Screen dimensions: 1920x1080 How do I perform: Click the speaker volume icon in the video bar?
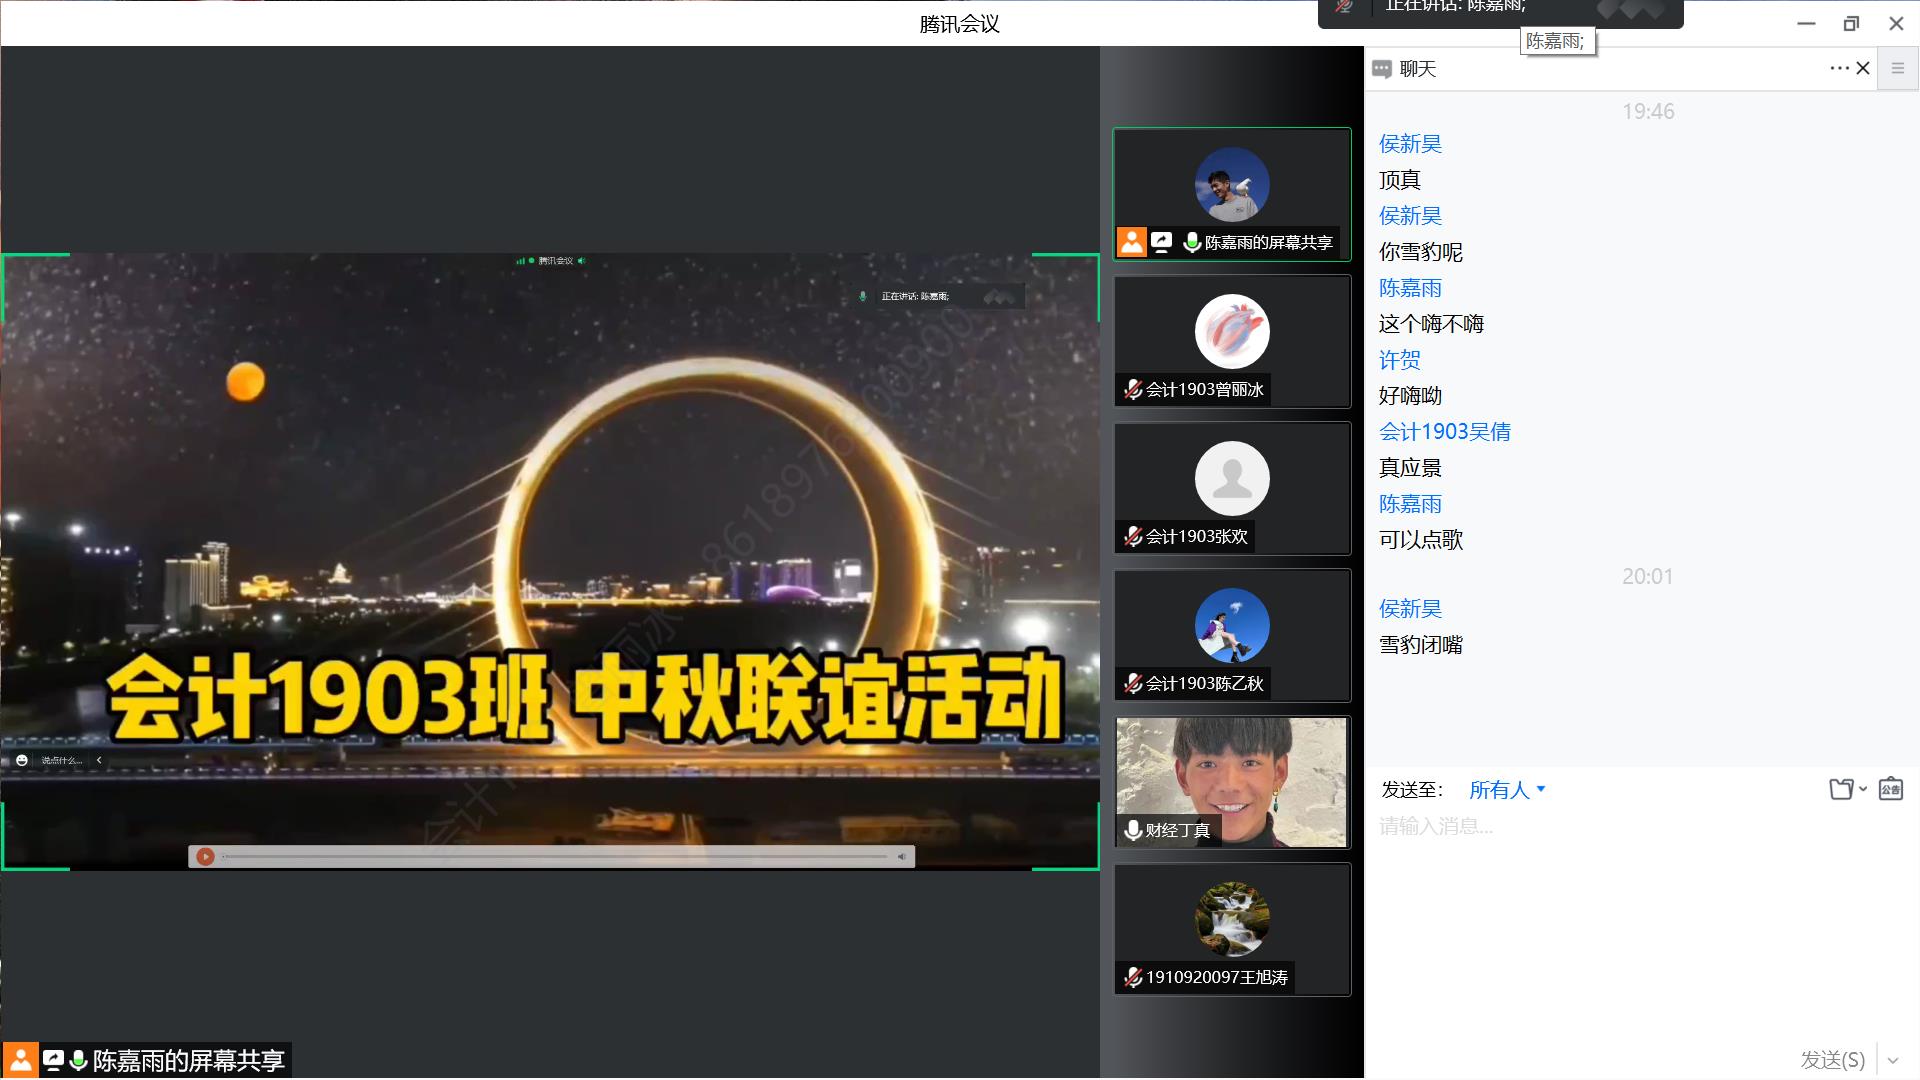coord(901,856)
